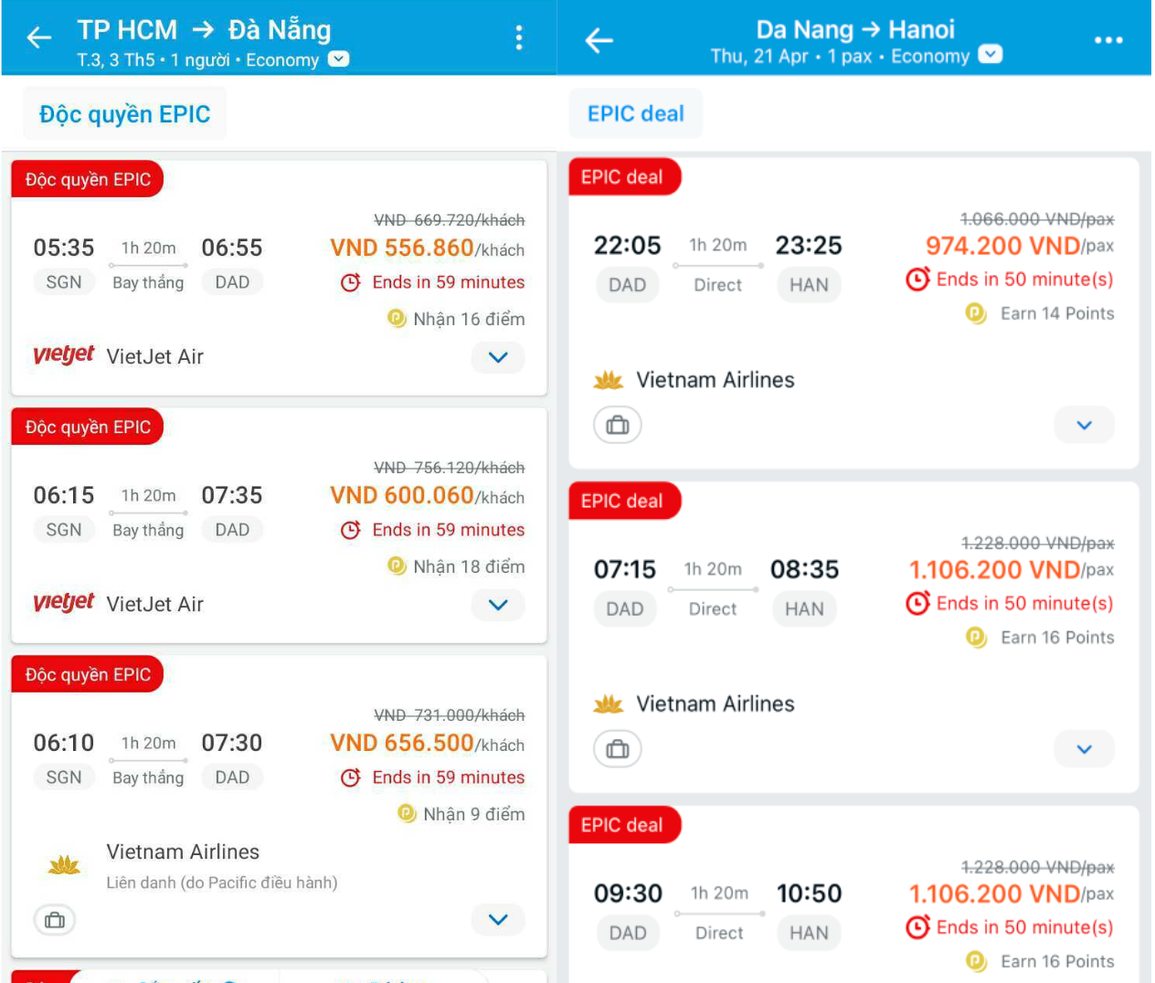1155x983 pixels.
Task: Tap baggage icon on 07:15 Vietnam Airlines flight
Action: (x=618, y=749)
